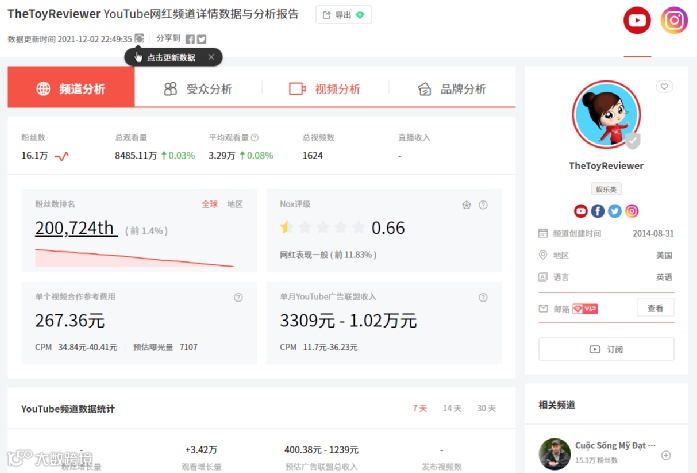The width and height of the screenshot is (697, 473).
Task: Click the refresh data icon beside update time
Action: (x=139, y=38)
